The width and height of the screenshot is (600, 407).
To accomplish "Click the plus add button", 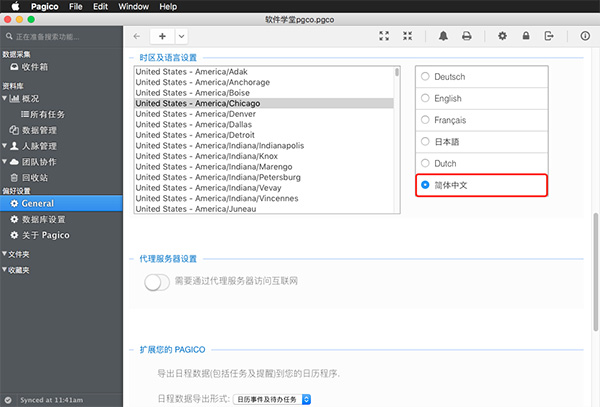I will click(x=162, y=36).
